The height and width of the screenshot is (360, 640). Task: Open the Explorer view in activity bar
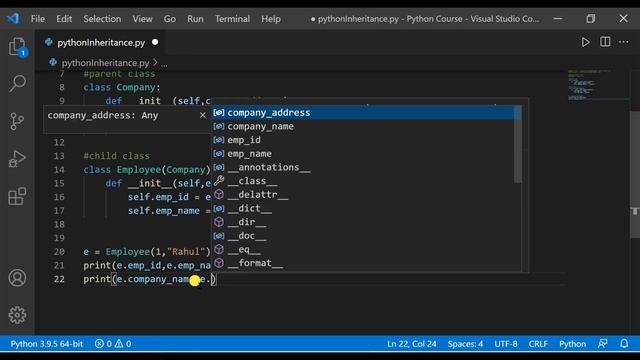pyautogui.click(x=17, y=47)
